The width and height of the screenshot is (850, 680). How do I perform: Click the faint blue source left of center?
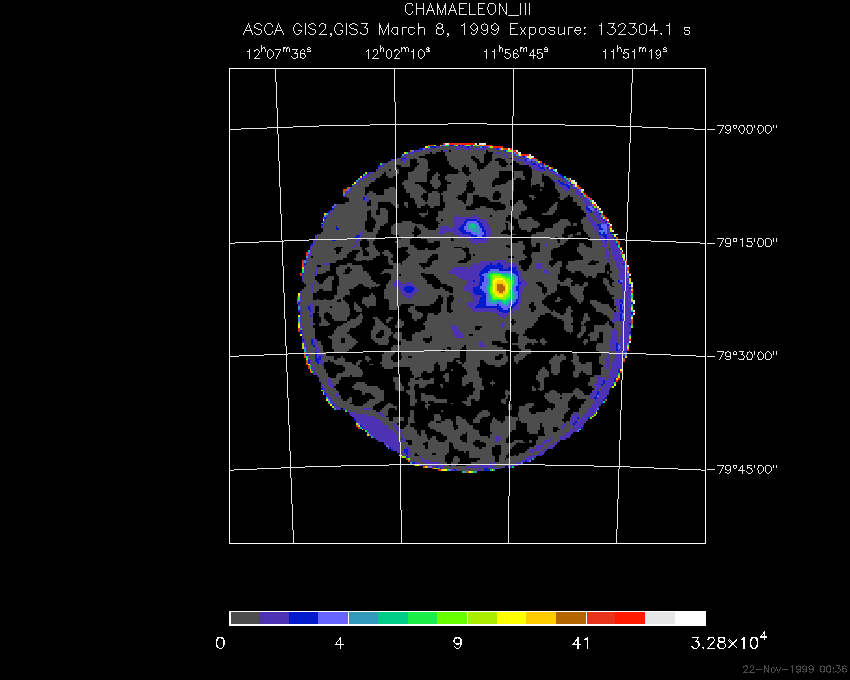coord(409,290)
